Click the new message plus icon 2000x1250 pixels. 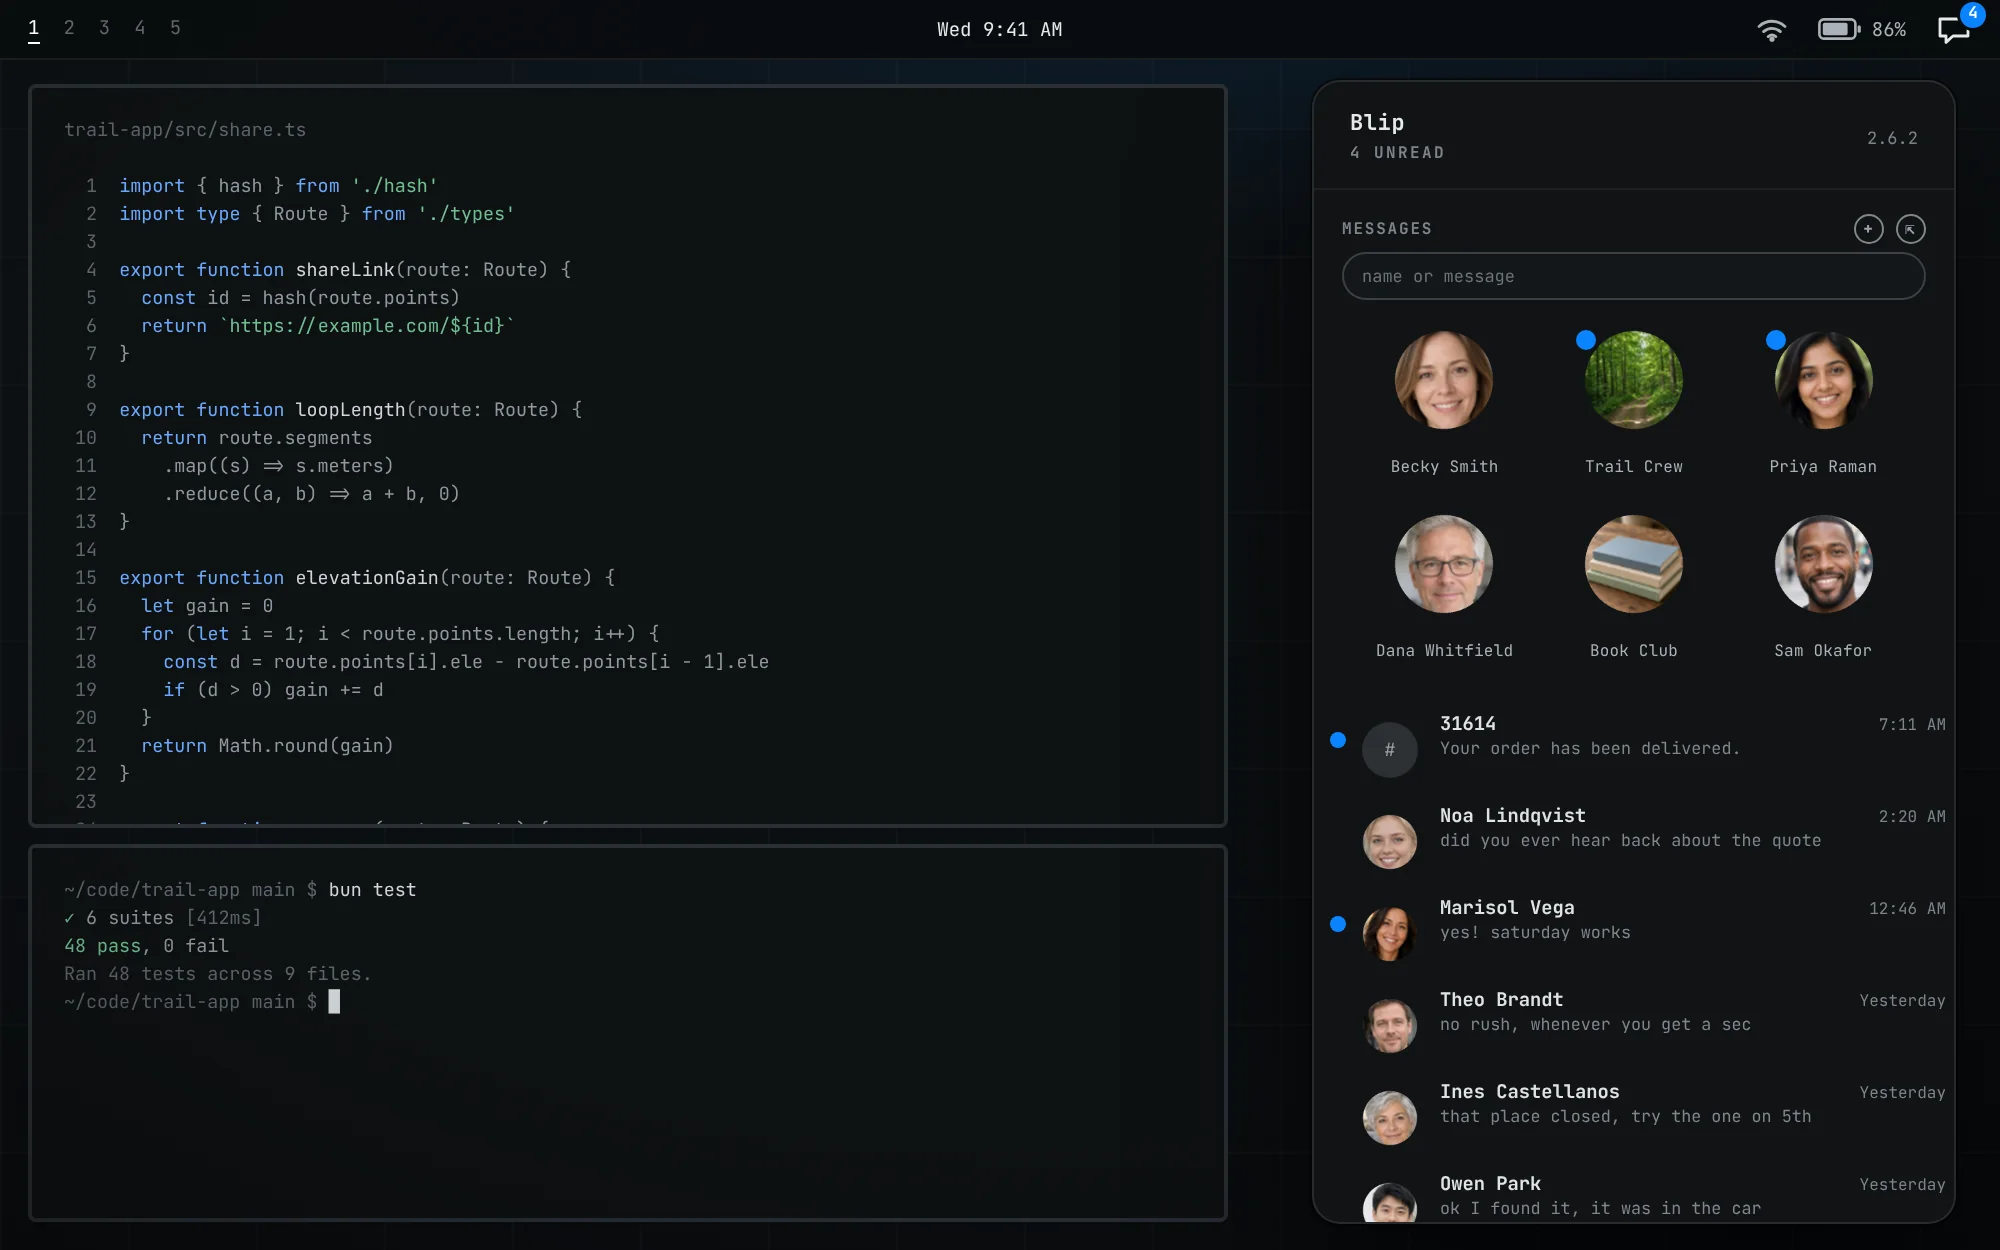(1868, 229)
